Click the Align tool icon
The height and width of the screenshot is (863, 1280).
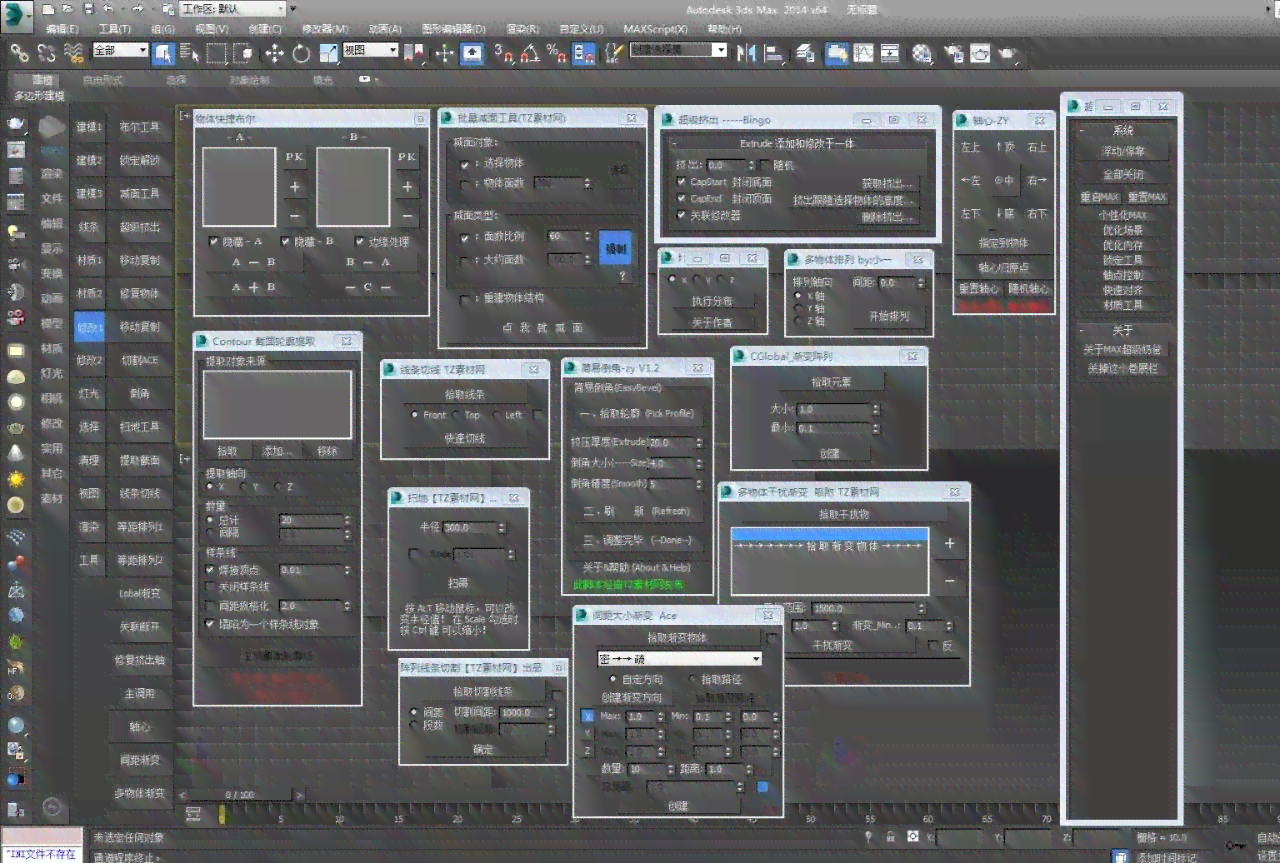[775, 52]
